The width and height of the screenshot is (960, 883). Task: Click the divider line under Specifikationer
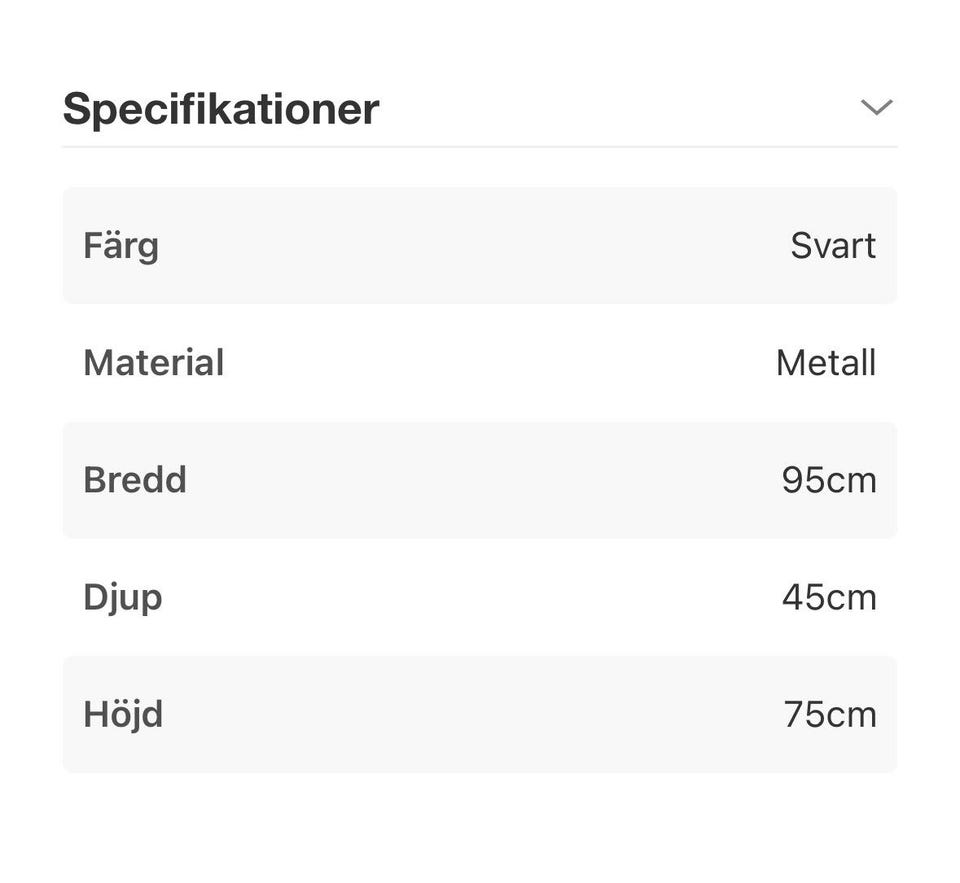(480, 147)
